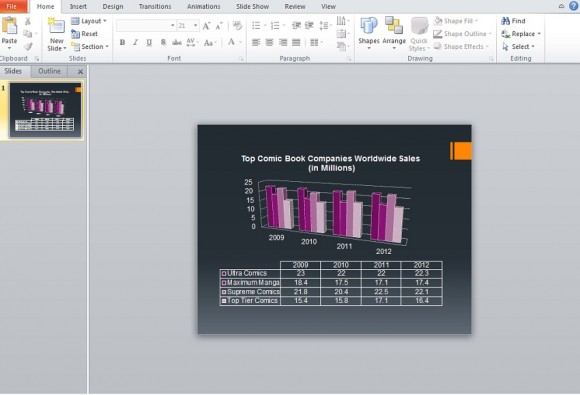Switch to the View tab
Screen dimensions: 580x395
[x=328, y=7]
